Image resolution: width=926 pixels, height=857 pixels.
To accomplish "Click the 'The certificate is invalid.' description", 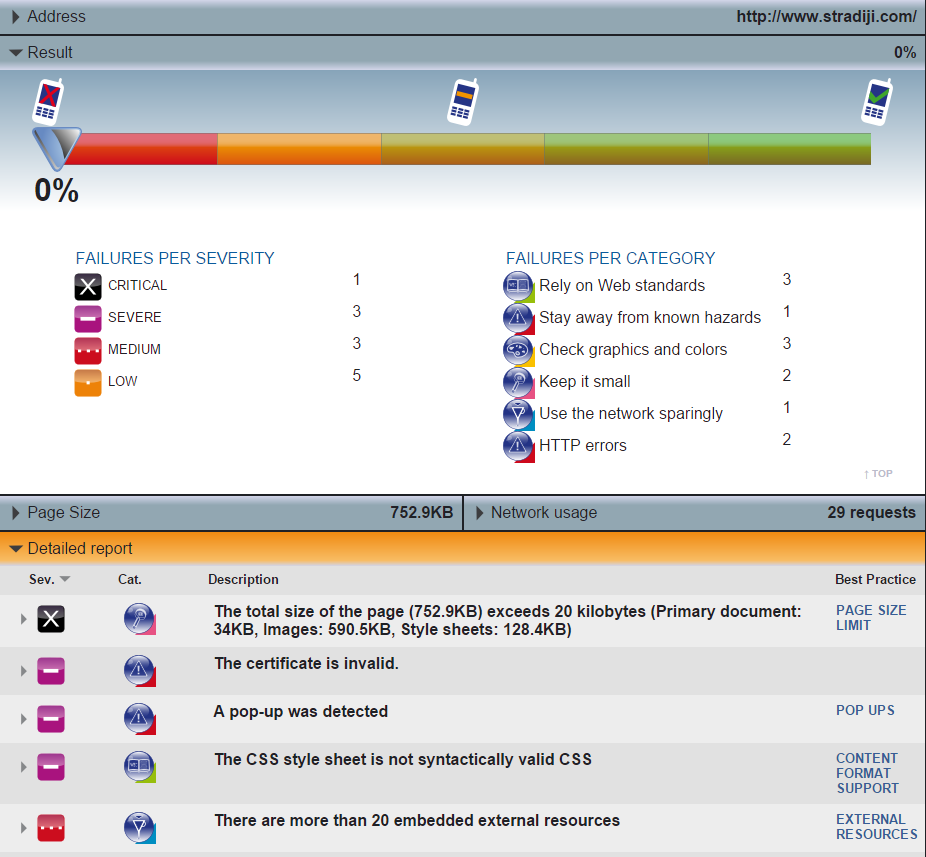I will tap(307, 663).
